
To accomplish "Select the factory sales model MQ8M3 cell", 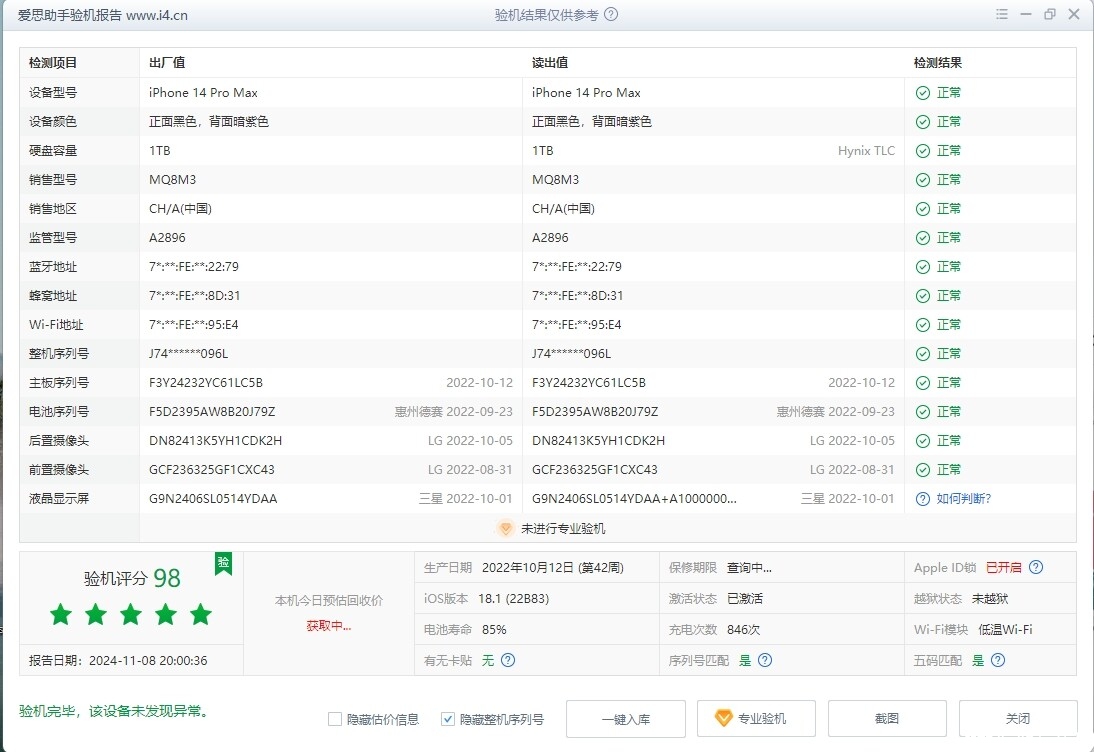I will point(173,180).
